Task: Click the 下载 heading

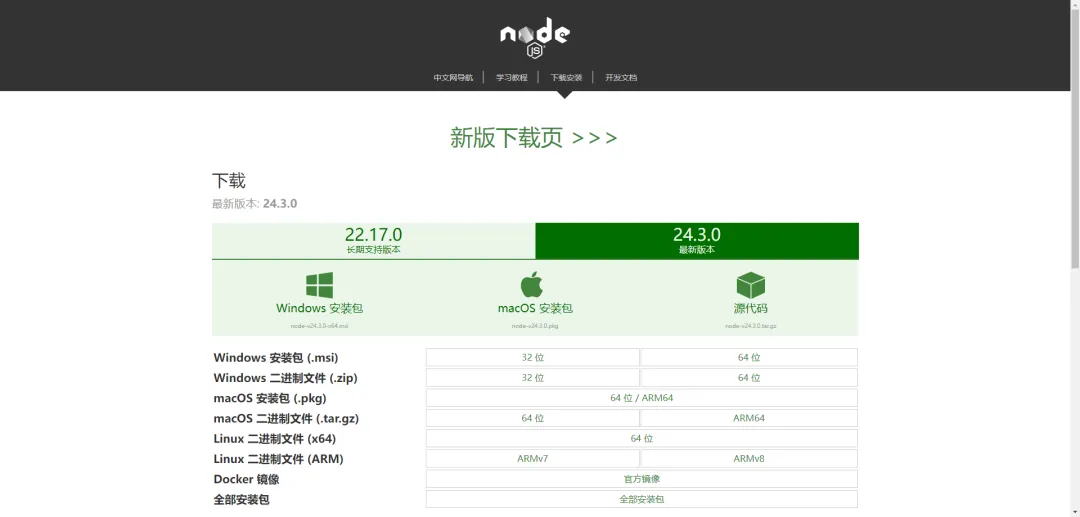Action: click(229, 181)
